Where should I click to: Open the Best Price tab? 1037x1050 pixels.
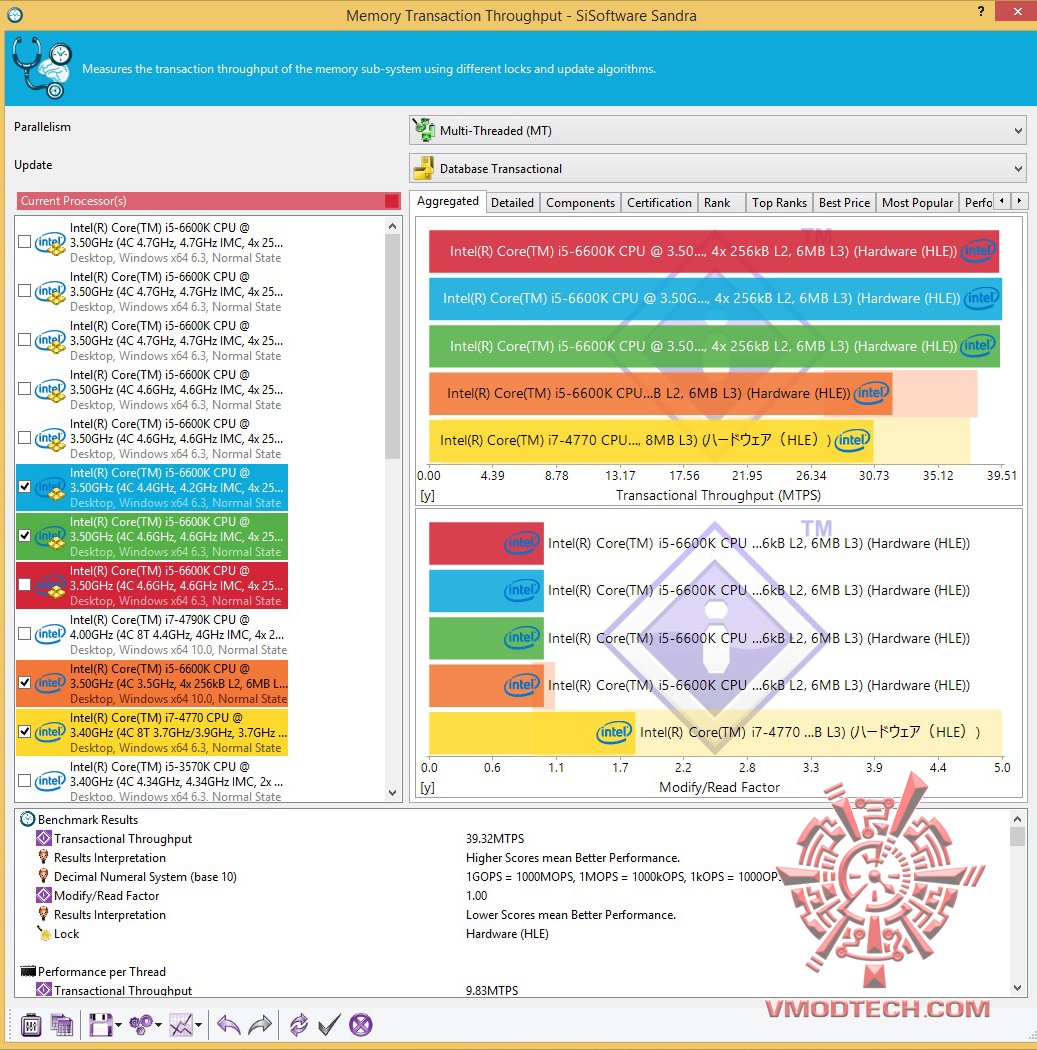[844, 202]
